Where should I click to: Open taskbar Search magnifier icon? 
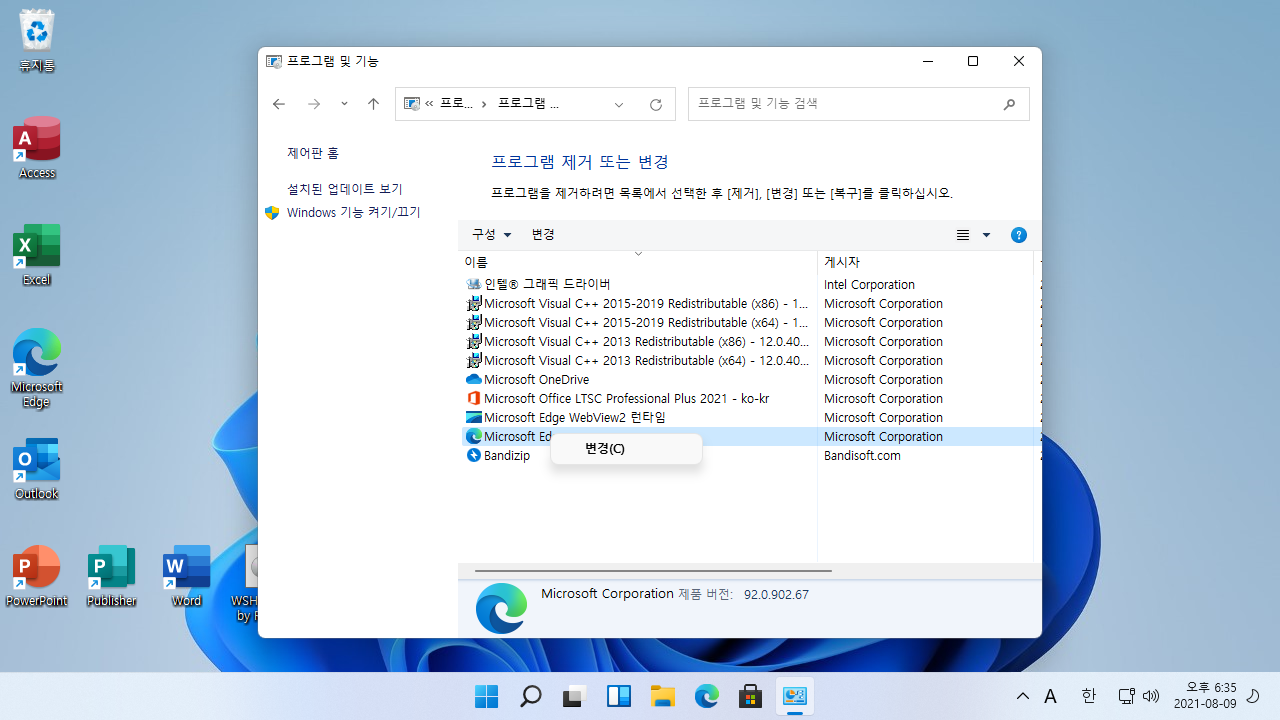[x=531, y=696]
